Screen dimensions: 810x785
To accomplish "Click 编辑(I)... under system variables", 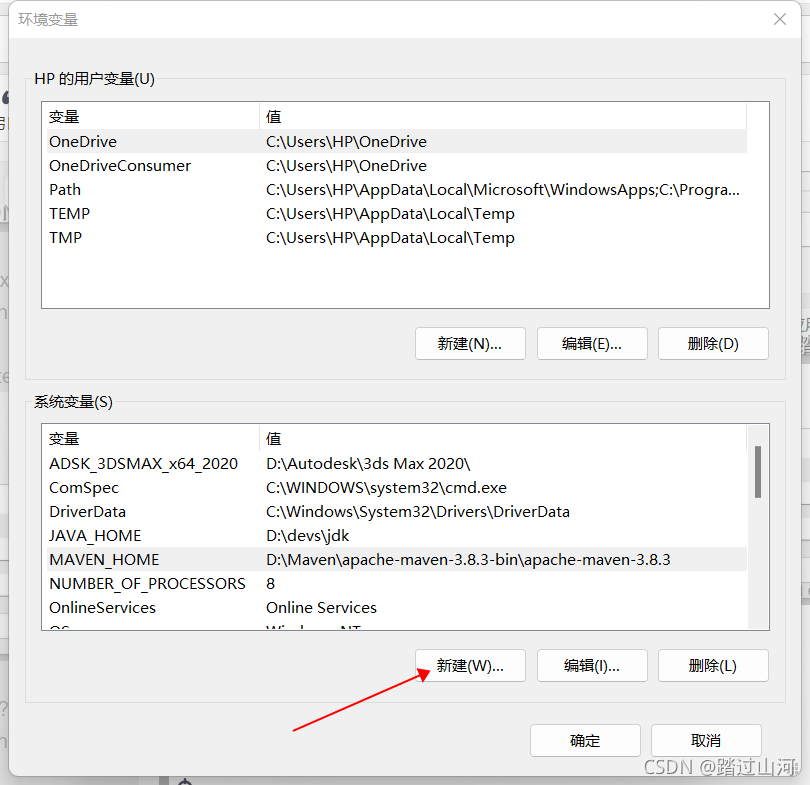I will tap(592, 666).
